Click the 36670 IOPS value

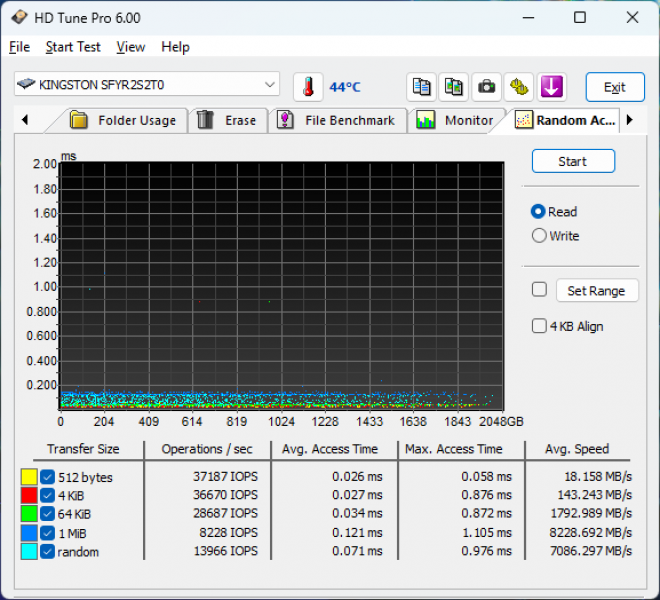click(225, 495)
